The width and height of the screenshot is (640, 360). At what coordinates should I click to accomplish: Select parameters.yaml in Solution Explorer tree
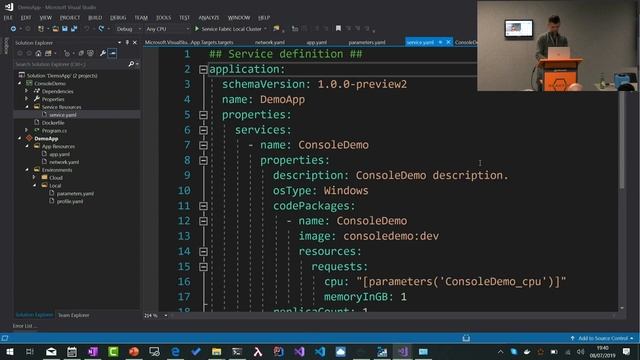[x=75, y=193]
